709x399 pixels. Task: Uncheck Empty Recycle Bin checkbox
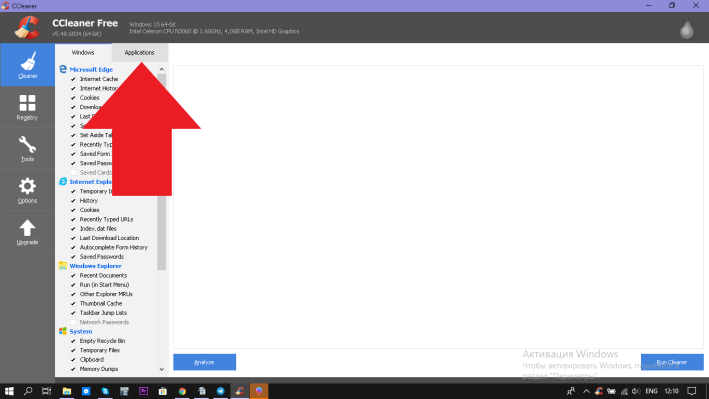(73, 341)
